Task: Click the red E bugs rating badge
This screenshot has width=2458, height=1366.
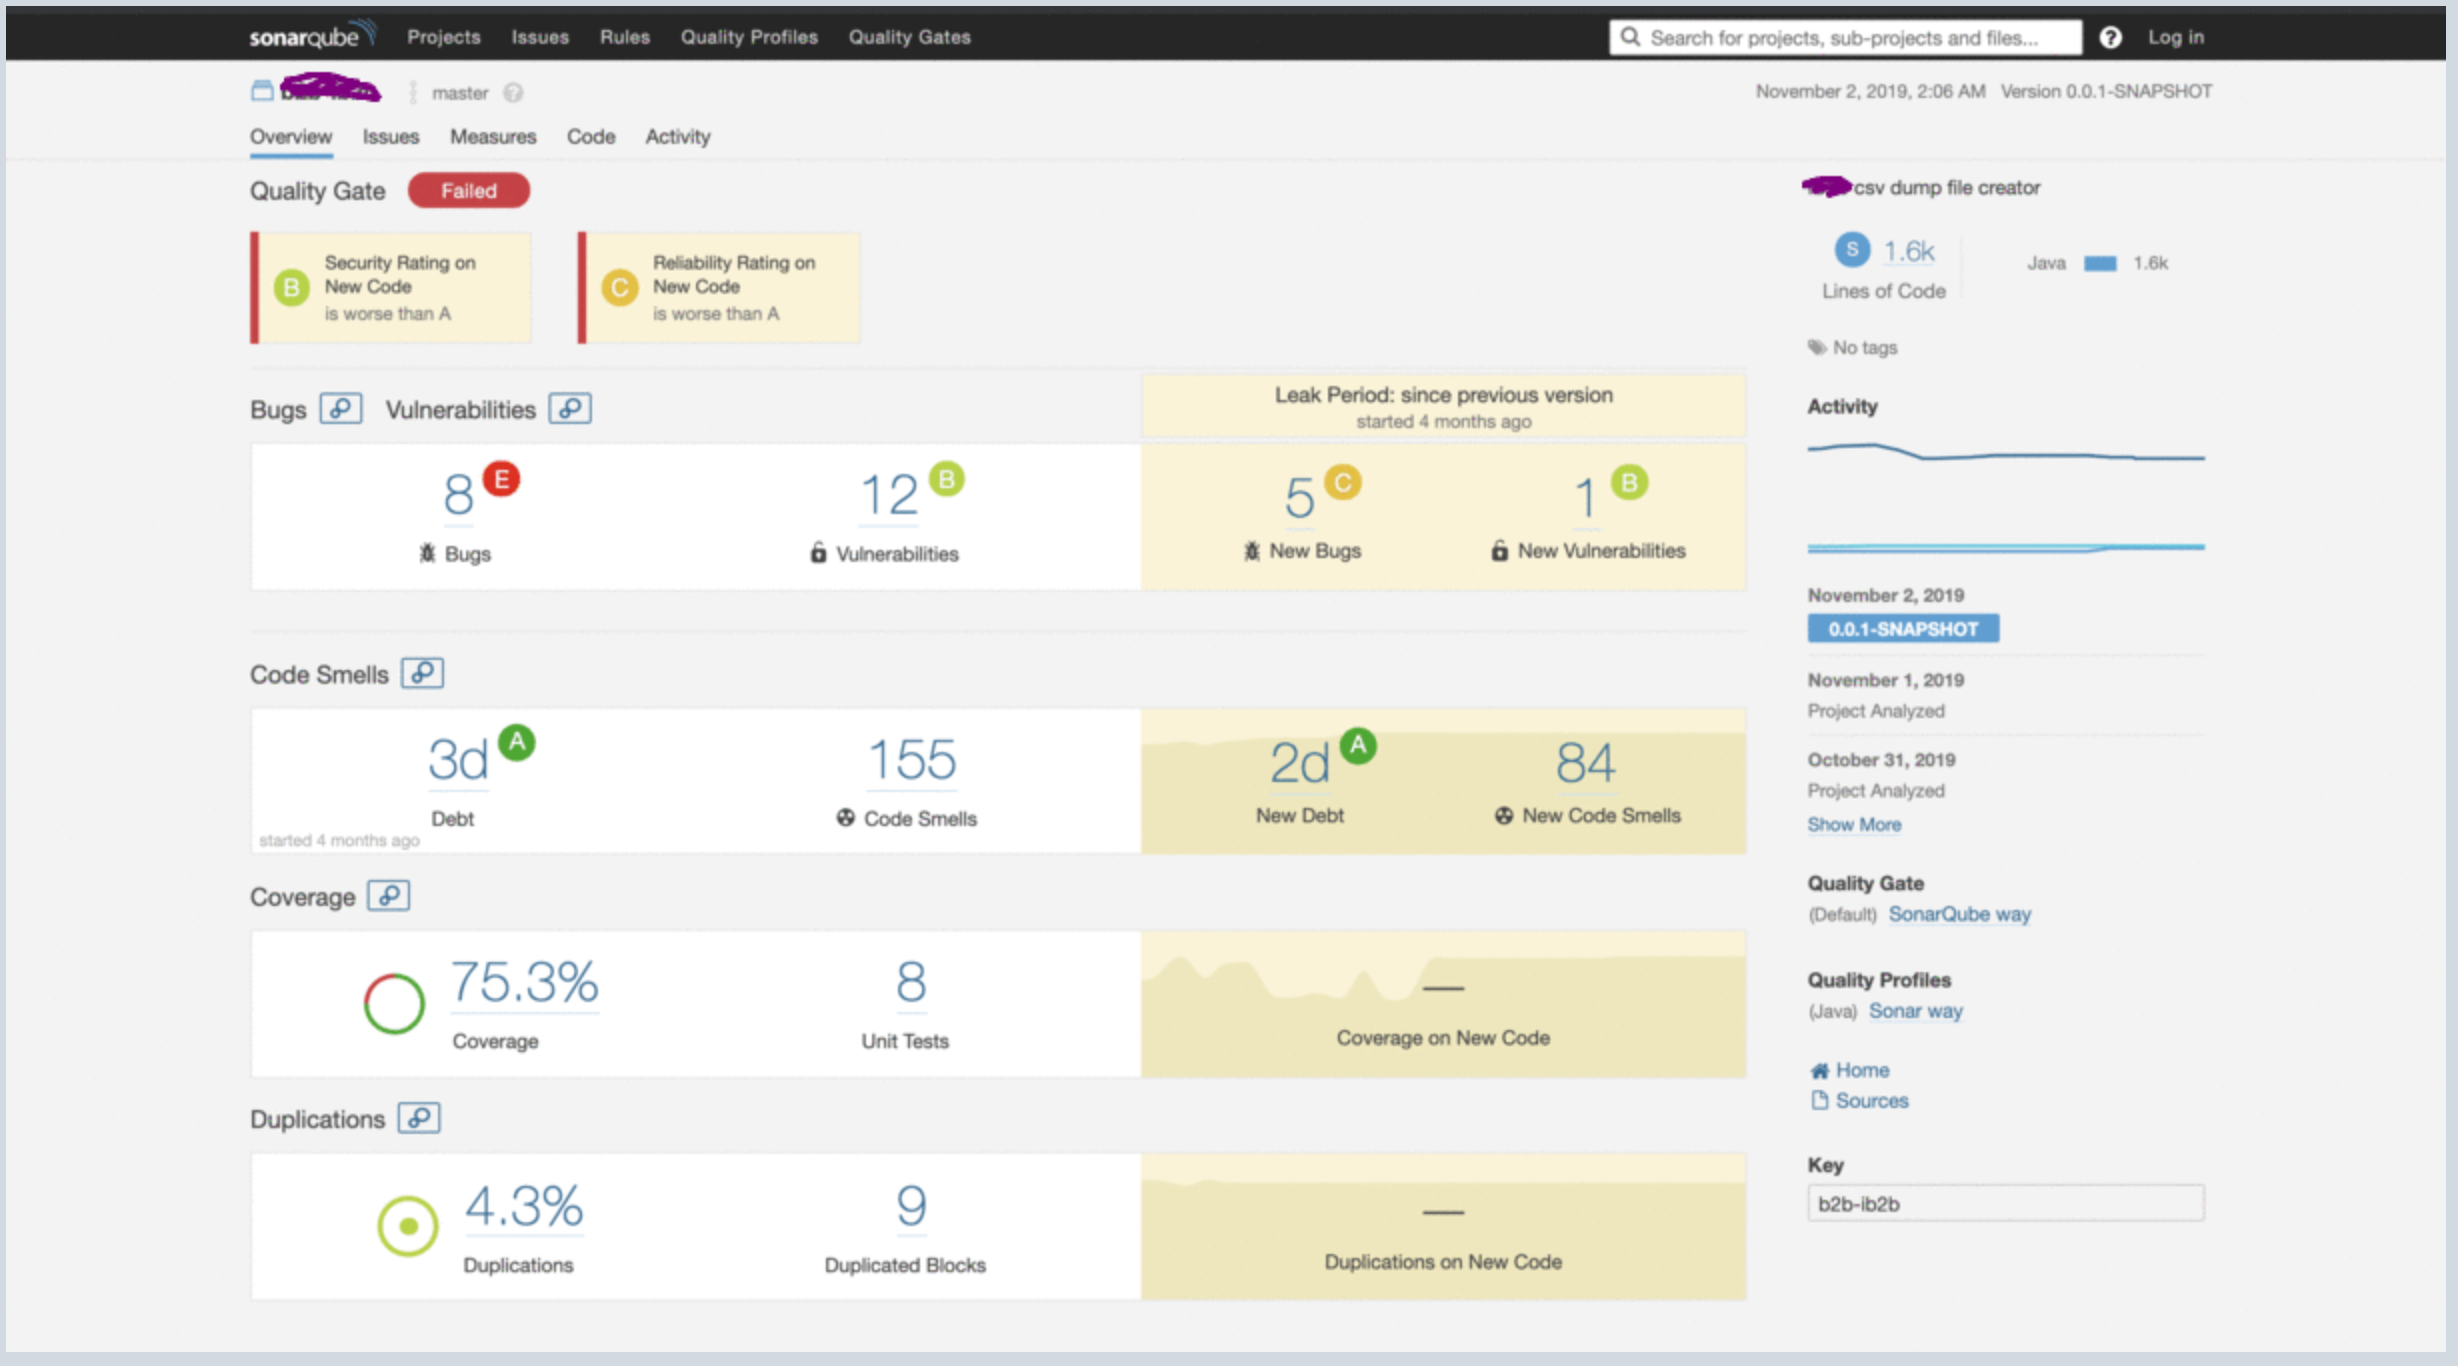Action: coord(501,479)
